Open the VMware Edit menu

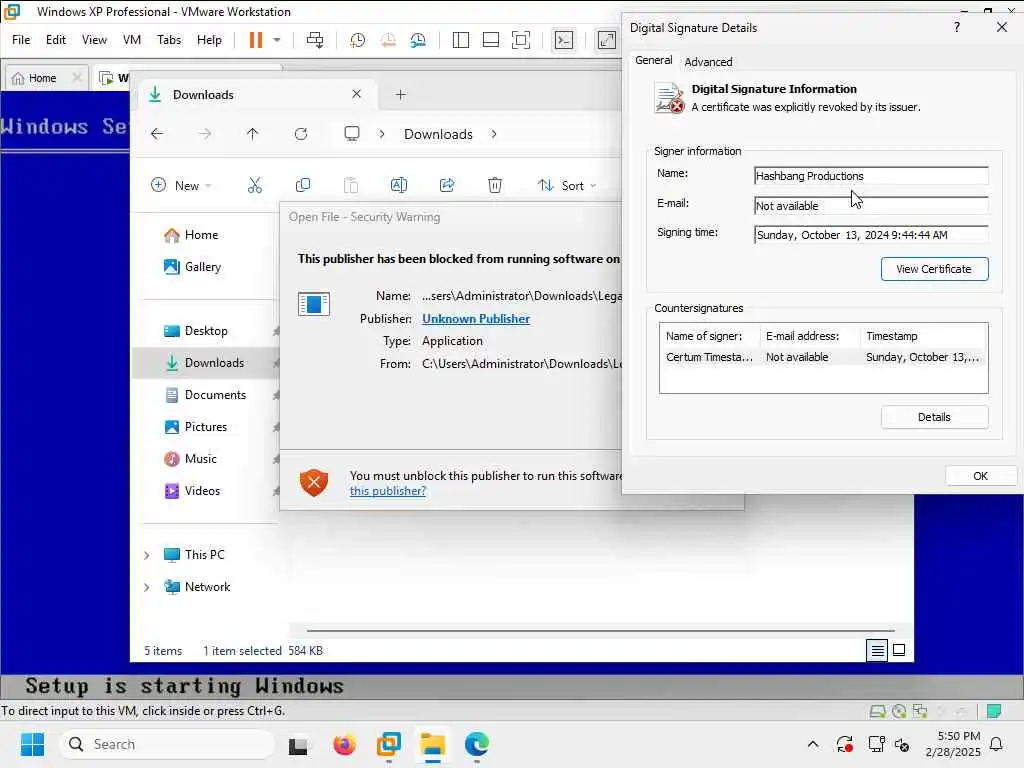pos(56,40)
